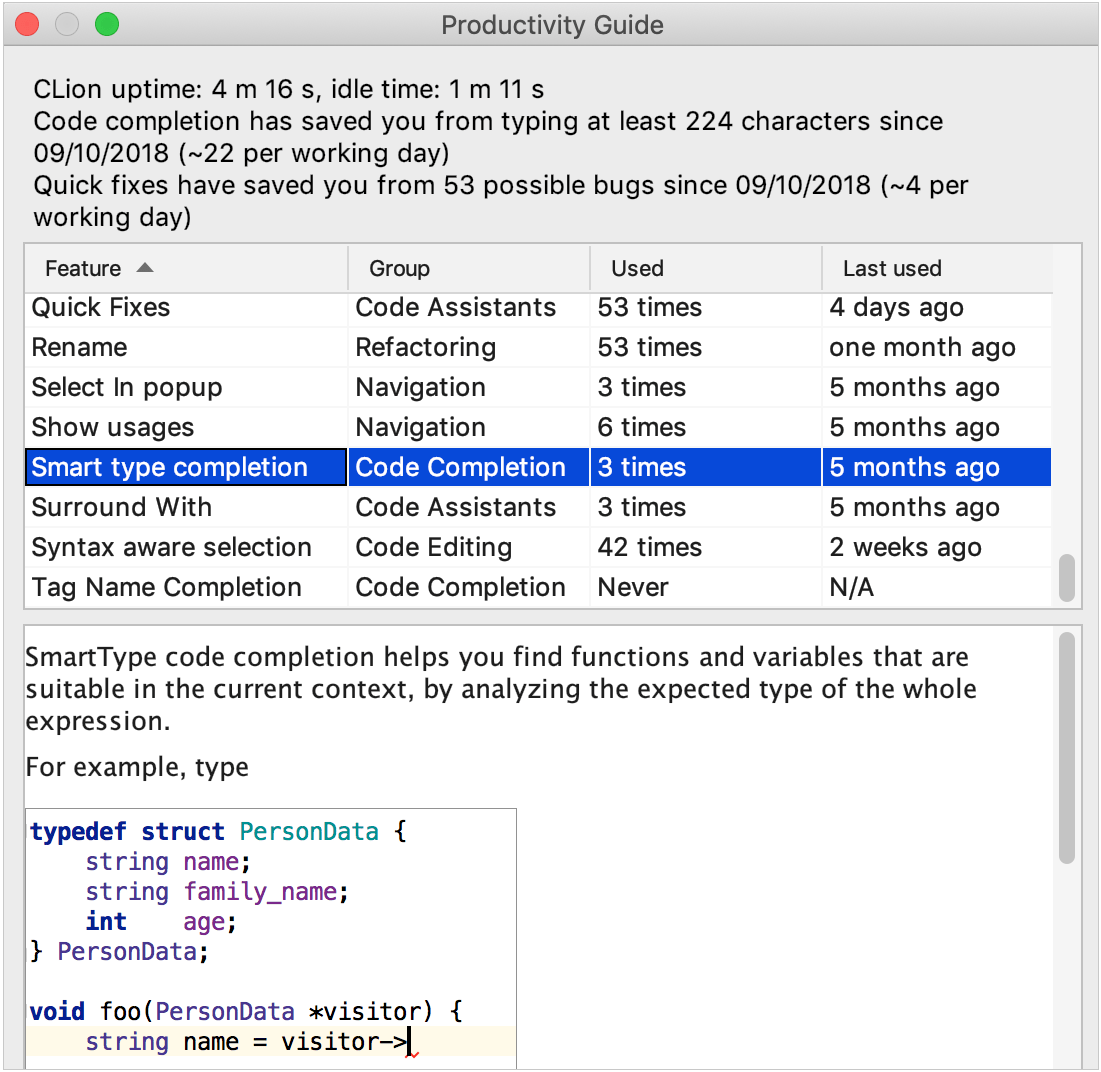Click the Smart type completion row
This screenshot has width=1101, height=1072.
(x=539, y=468)
